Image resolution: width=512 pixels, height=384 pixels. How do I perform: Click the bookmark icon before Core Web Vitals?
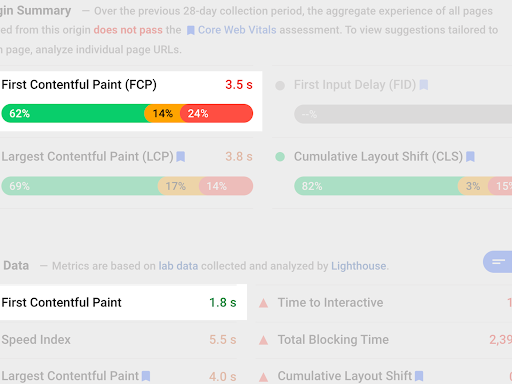click(x=191, y=31)
